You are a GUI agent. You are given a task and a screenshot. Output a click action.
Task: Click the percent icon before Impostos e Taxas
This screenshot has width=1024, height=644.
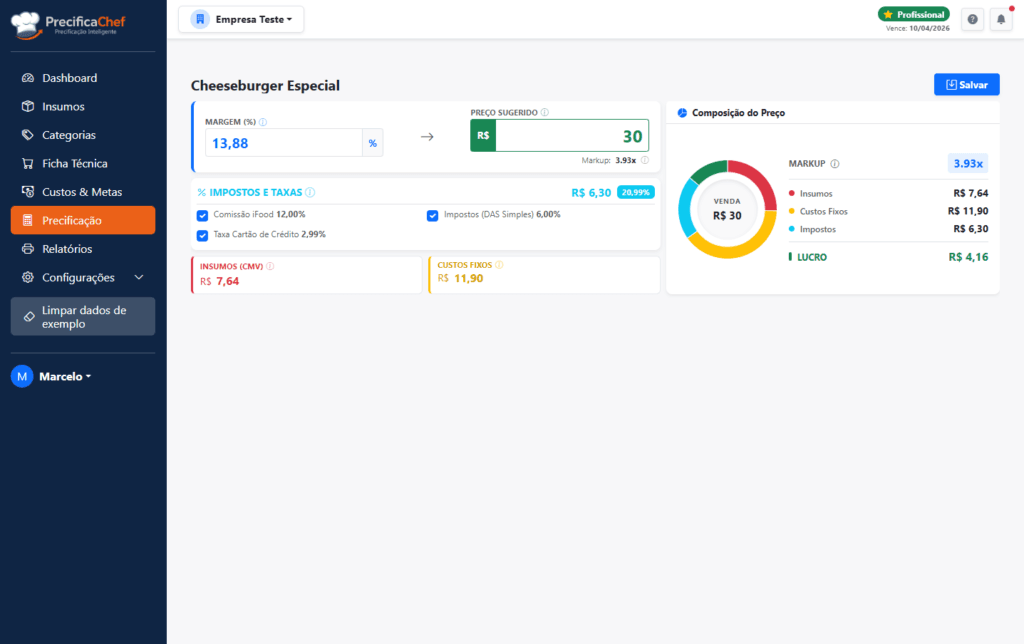pos(202,193)
